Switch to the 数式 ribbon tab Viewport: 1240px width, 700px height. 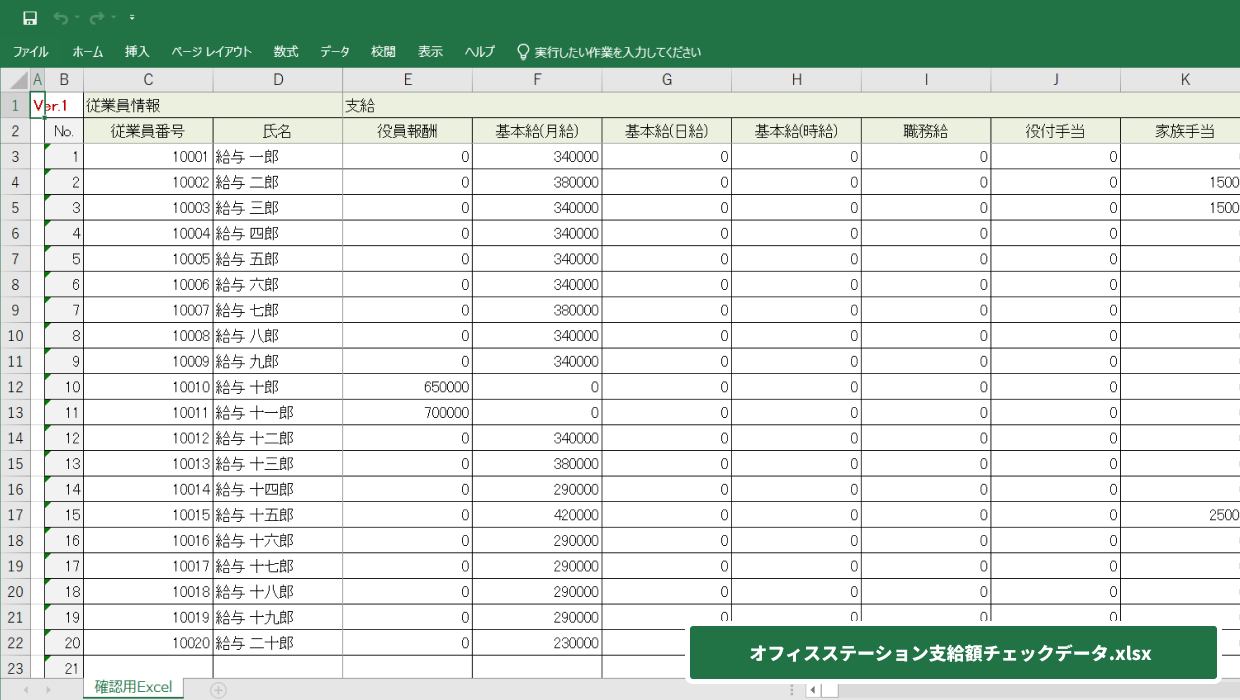pos(286,52)
